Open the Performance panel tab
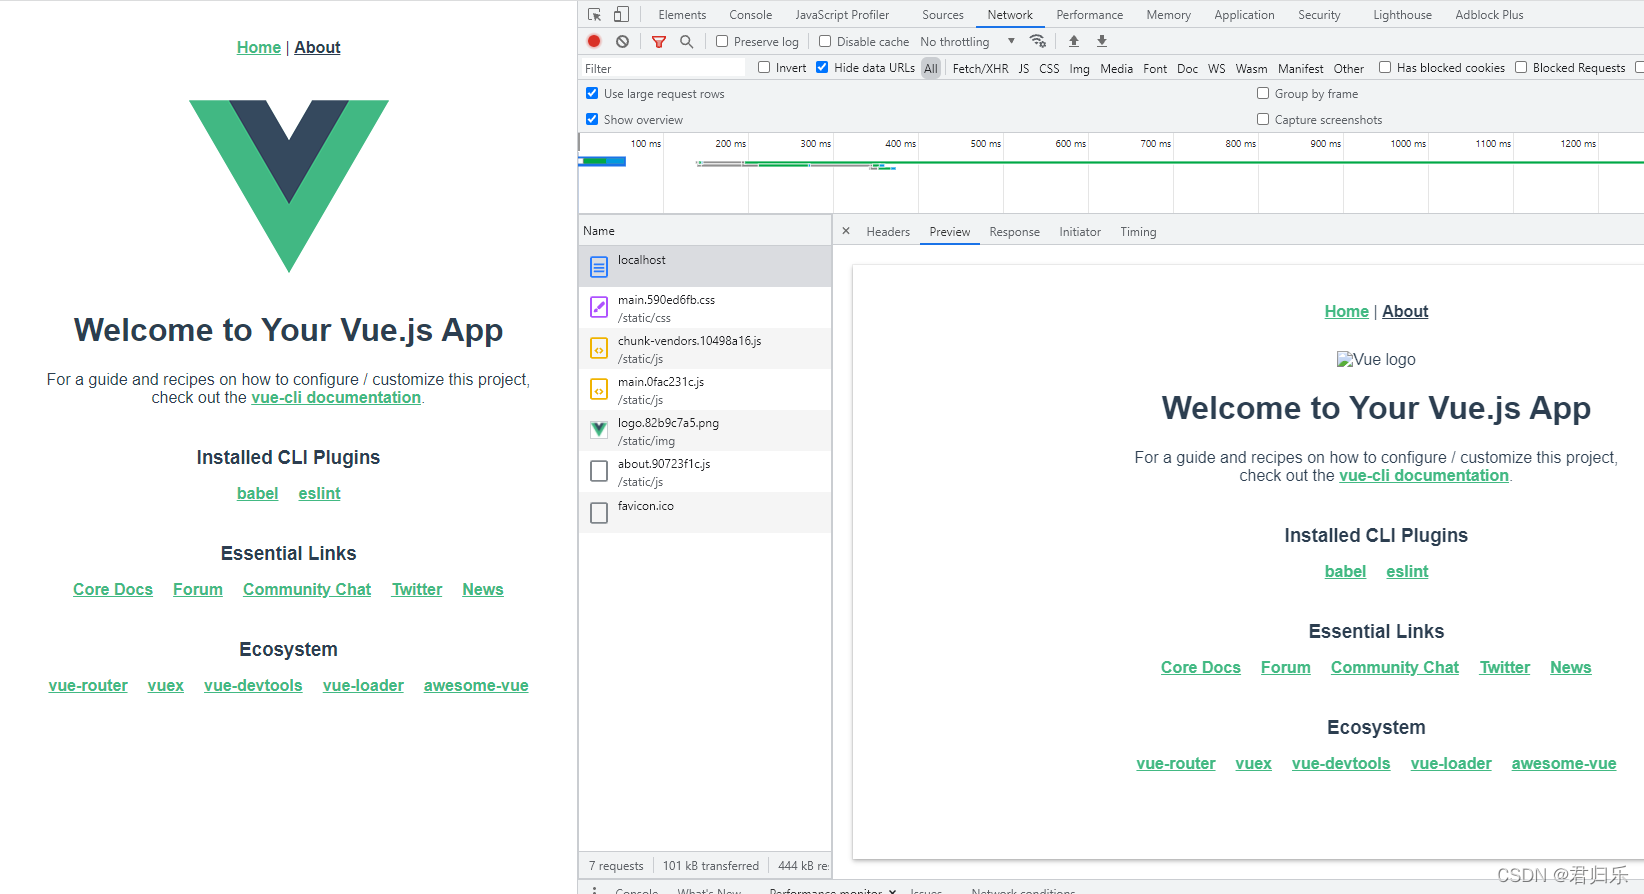 tap(1090, 15)
